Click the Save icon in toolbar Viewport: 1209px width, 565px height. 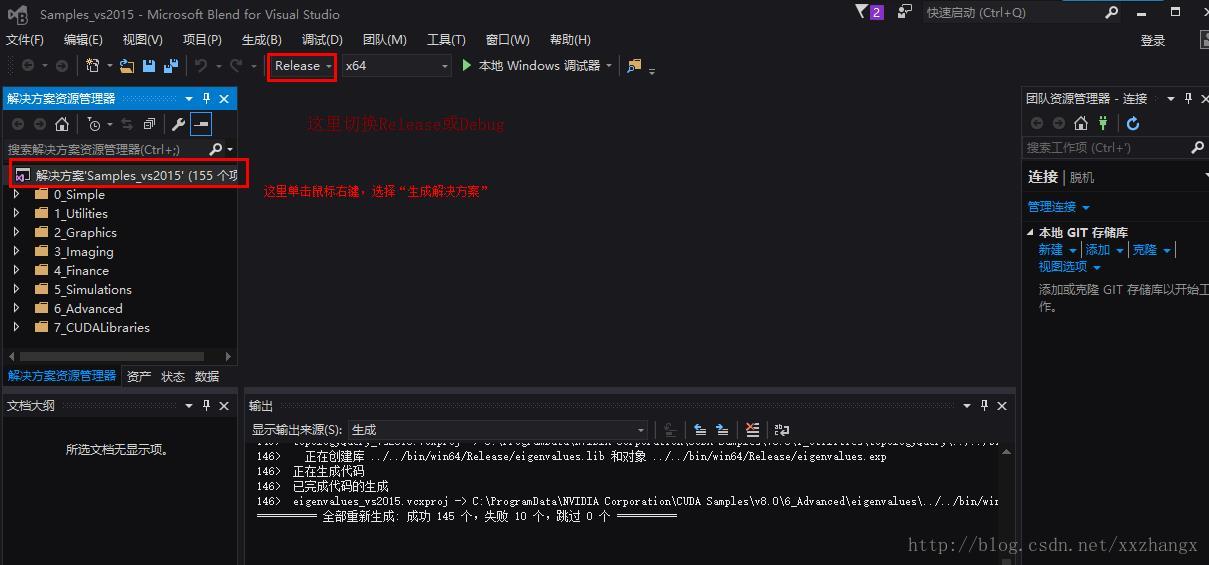pos(149,66)
